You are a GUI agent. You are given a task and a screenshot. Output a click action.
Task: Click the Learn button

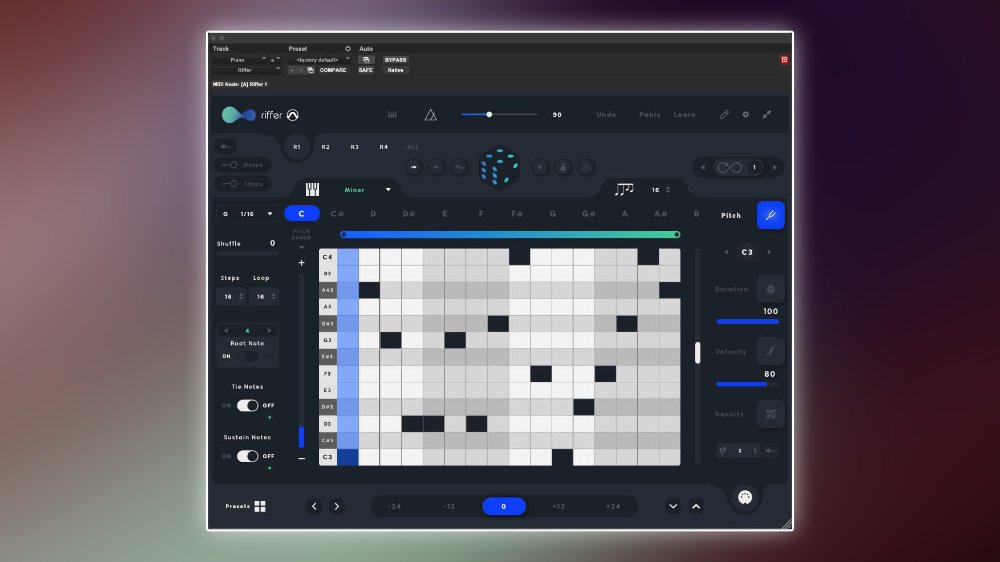(x=685, y=115)
